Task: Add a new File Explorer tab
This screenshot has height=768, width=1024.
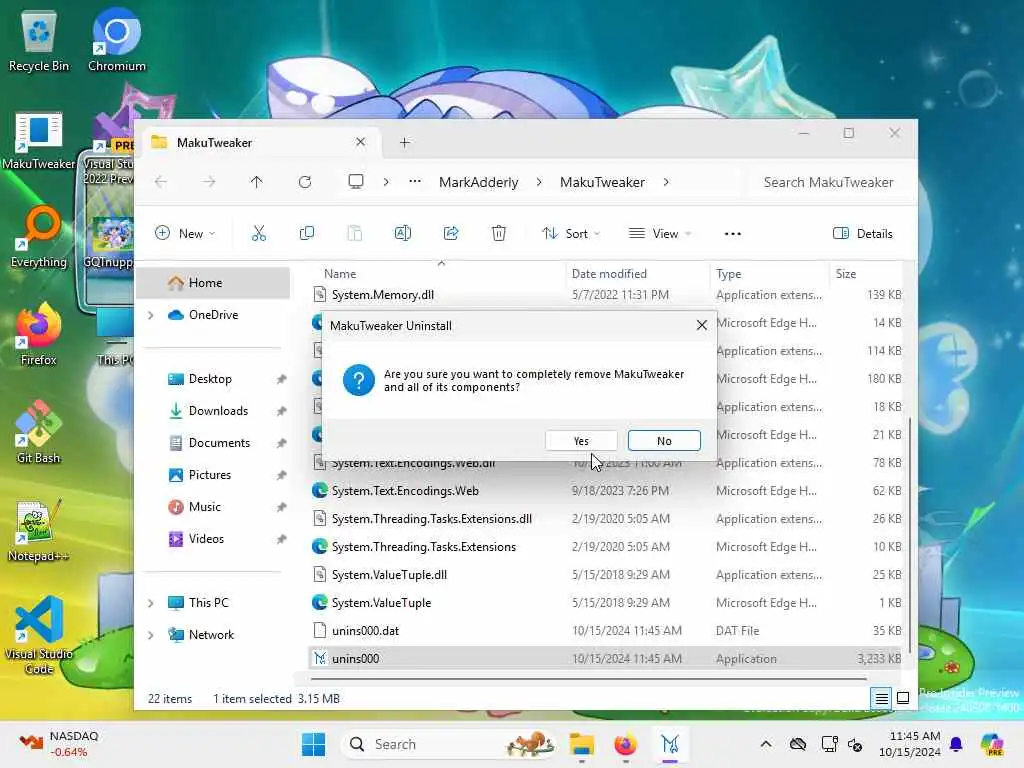Action: [405, 142]
